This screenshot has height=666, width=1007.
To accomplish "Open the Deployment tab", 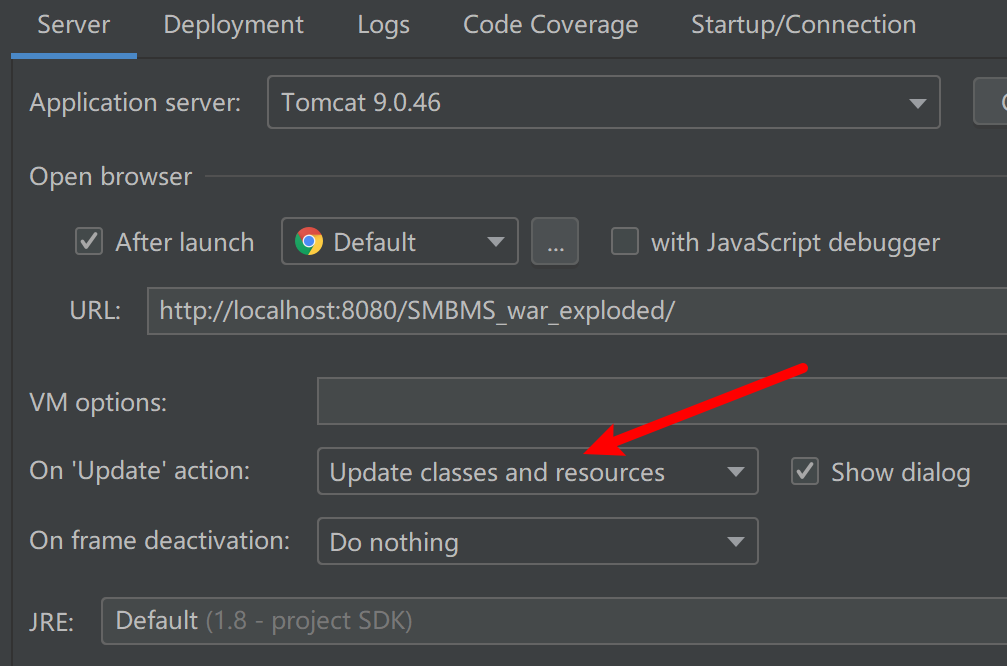I will point(233,26).
